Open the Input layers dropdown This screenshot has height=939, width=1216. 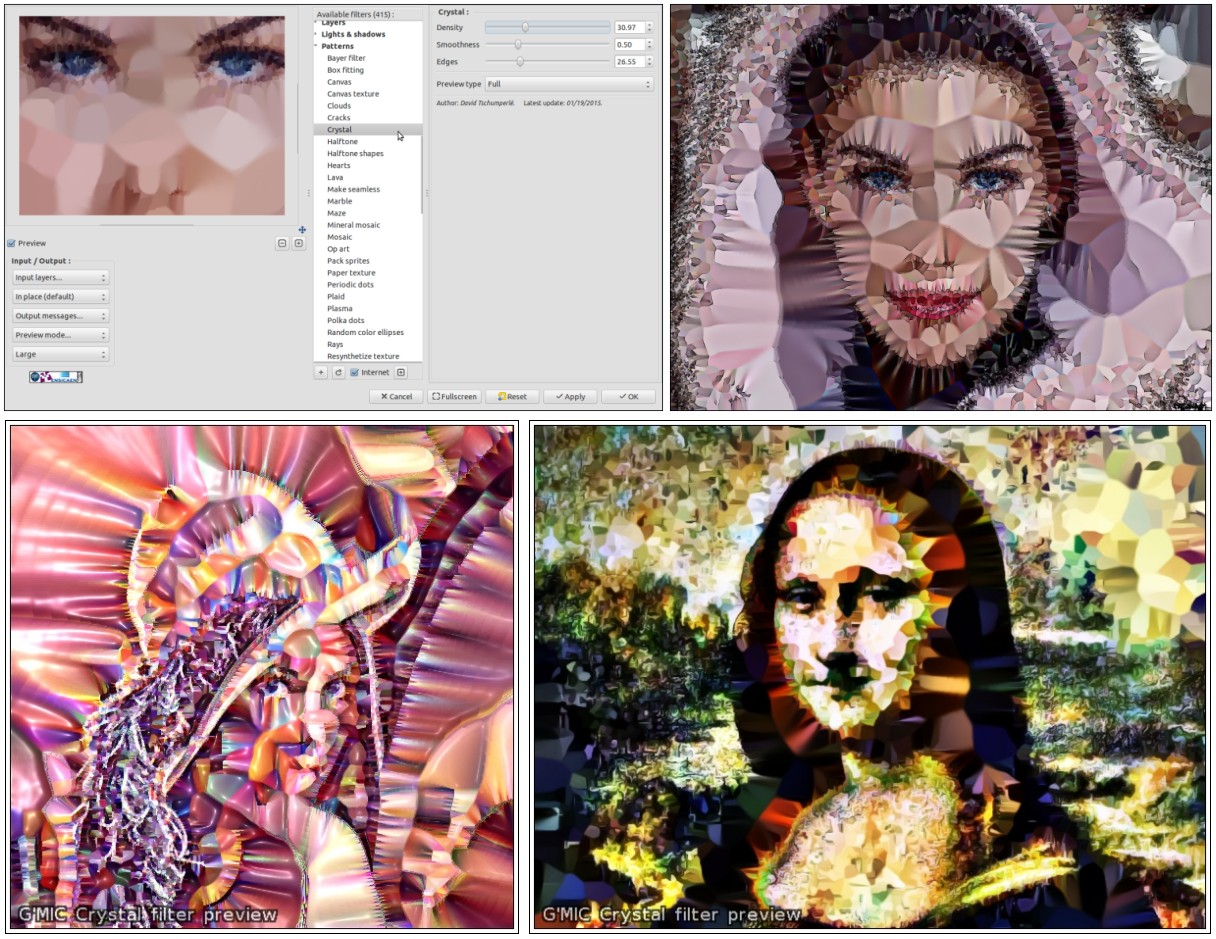pos(61,277)
